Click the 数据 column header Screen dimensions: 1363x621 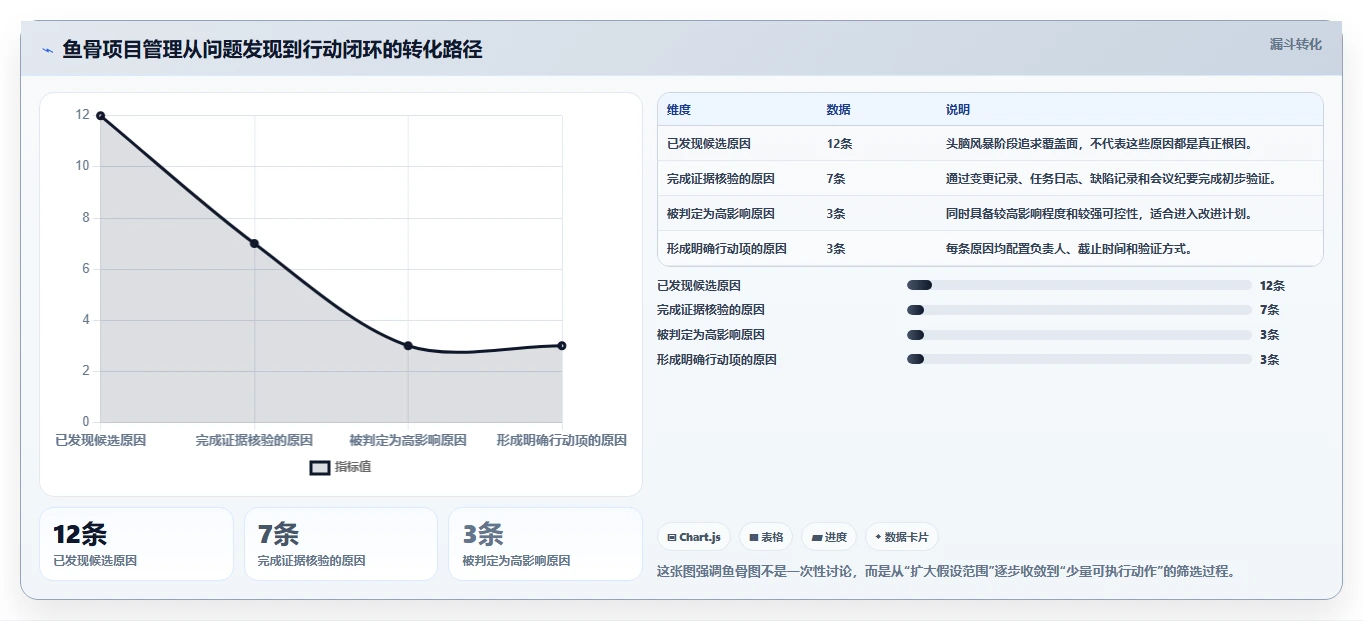click(x=839, y=110)
